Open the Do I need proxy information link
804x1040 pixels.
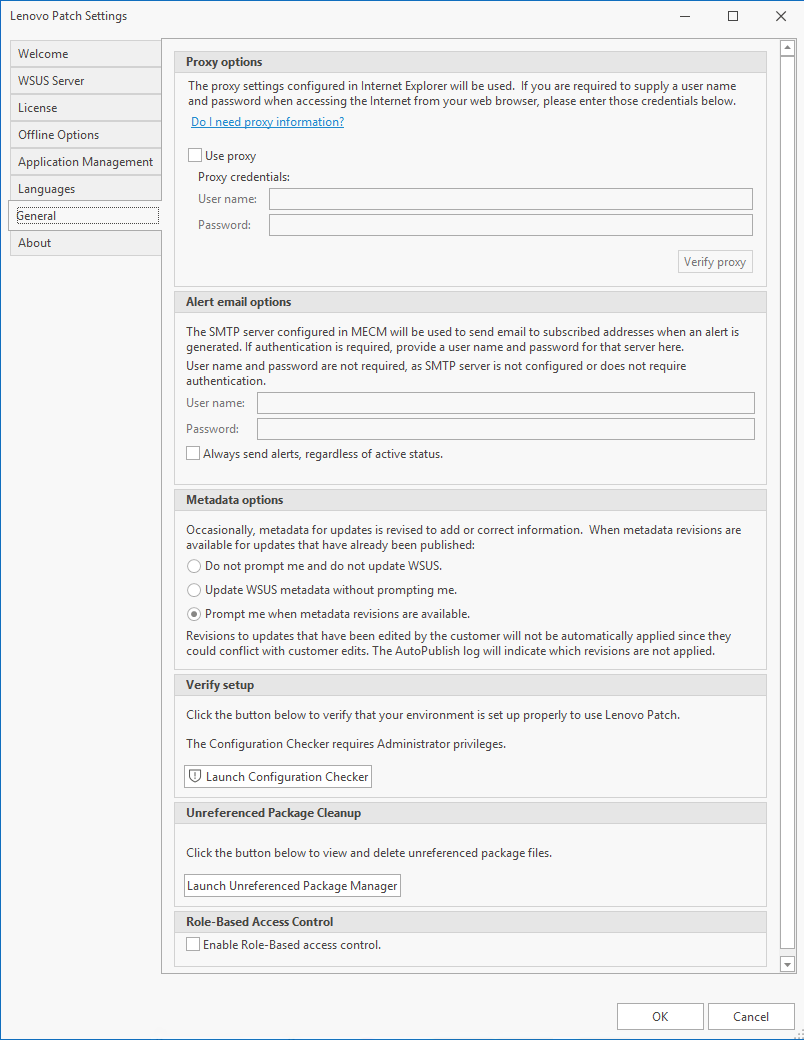coord(267,122)
